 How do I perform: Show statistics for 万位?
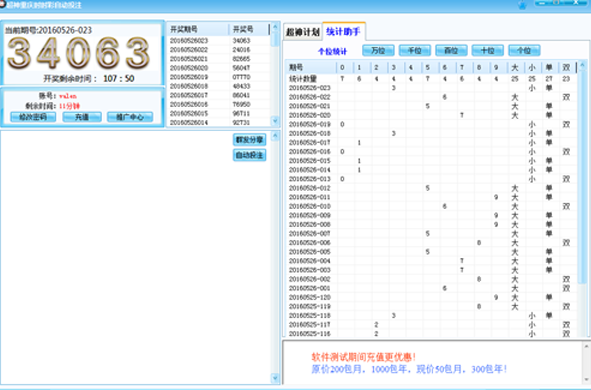click(x=378, y=50)
